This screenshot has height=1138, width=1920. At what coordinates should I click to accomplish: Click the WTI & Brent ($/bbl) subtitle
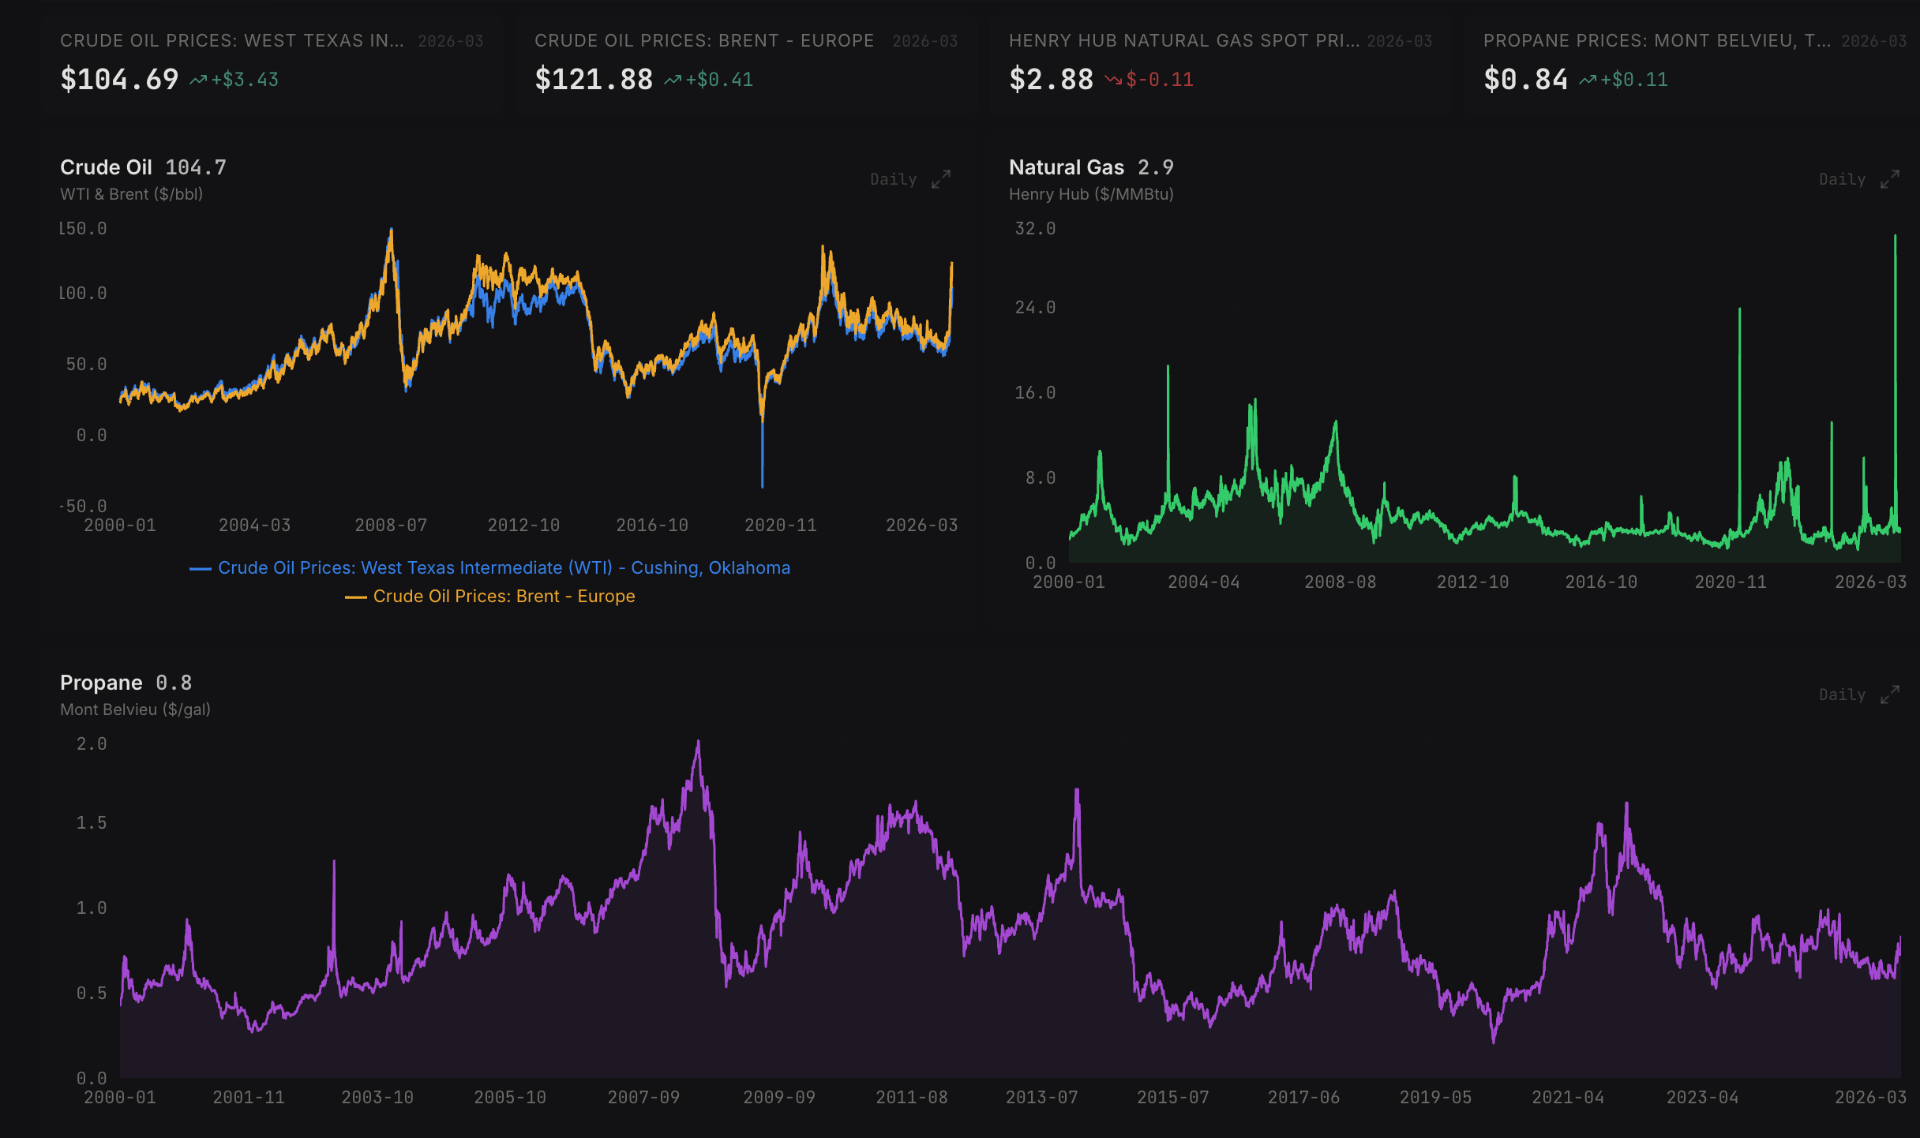(131, 194)
